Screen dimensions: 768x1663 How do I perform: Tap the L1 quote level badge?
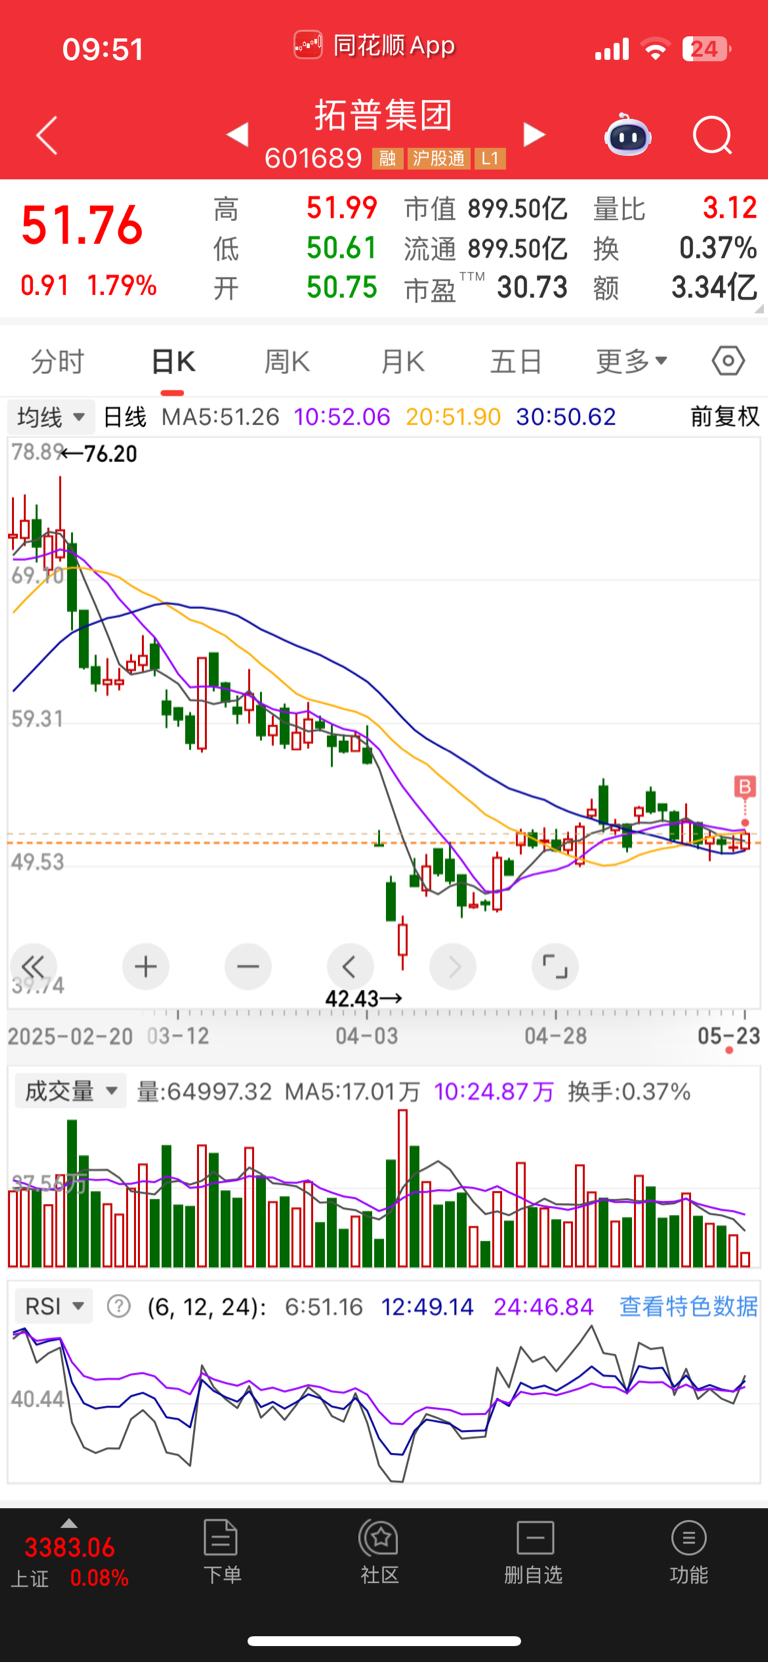490,158
